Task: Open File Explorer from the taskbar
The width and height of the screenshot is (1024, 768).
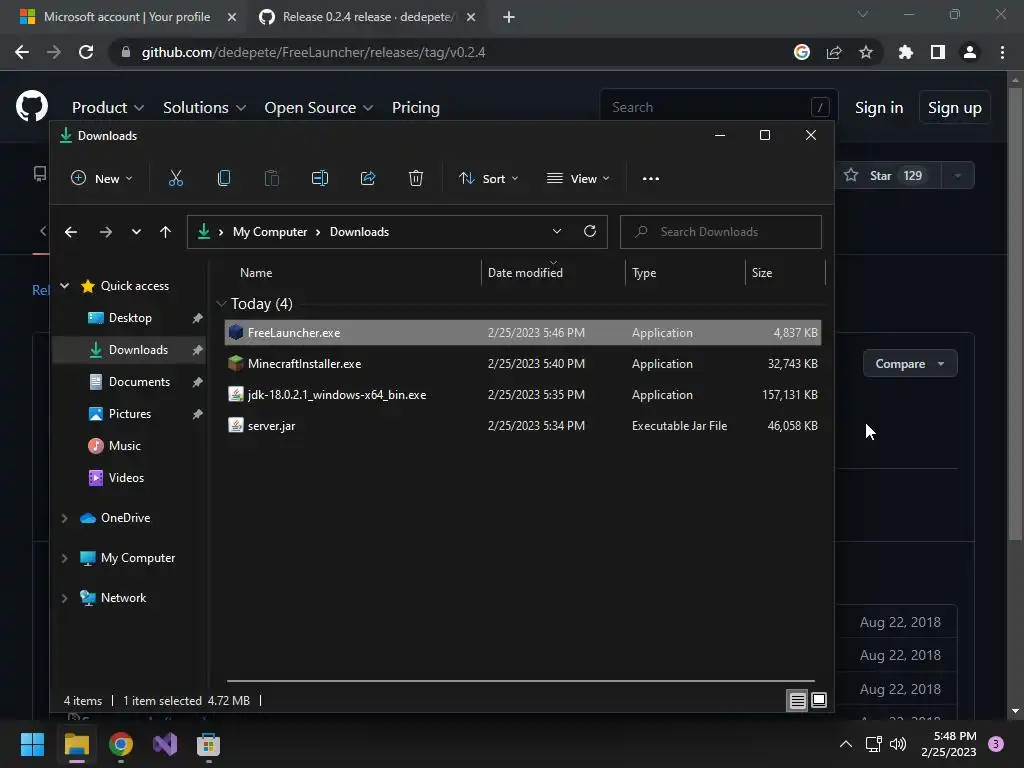Action: pos(76,744)
